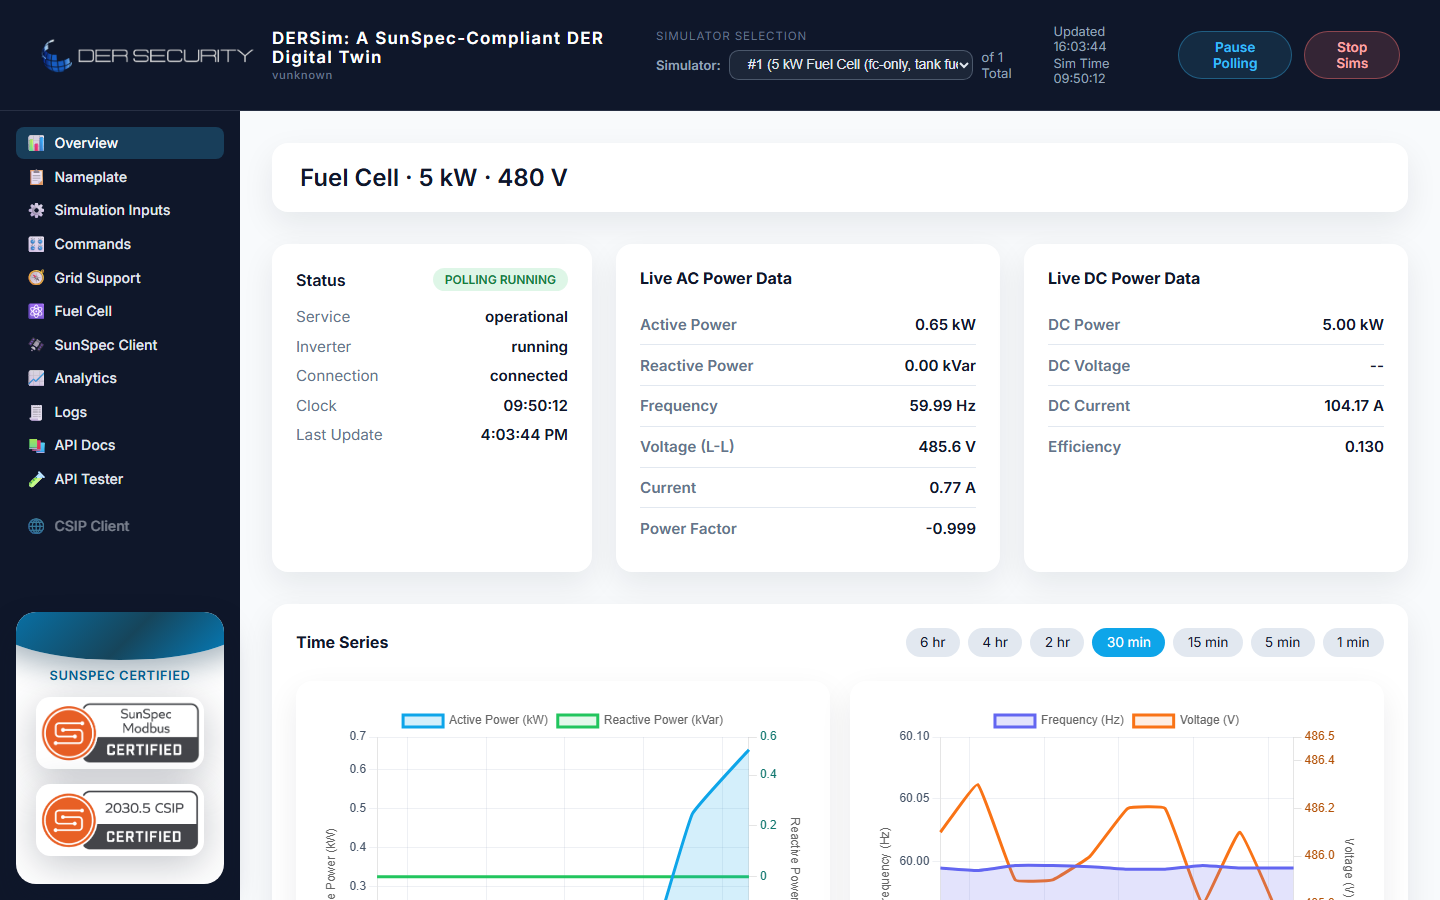Image resolution: width=1440 pixels, height=900 pixels.
Task: Select Fuel Cell in the sidebar
Action: [120, 311]
